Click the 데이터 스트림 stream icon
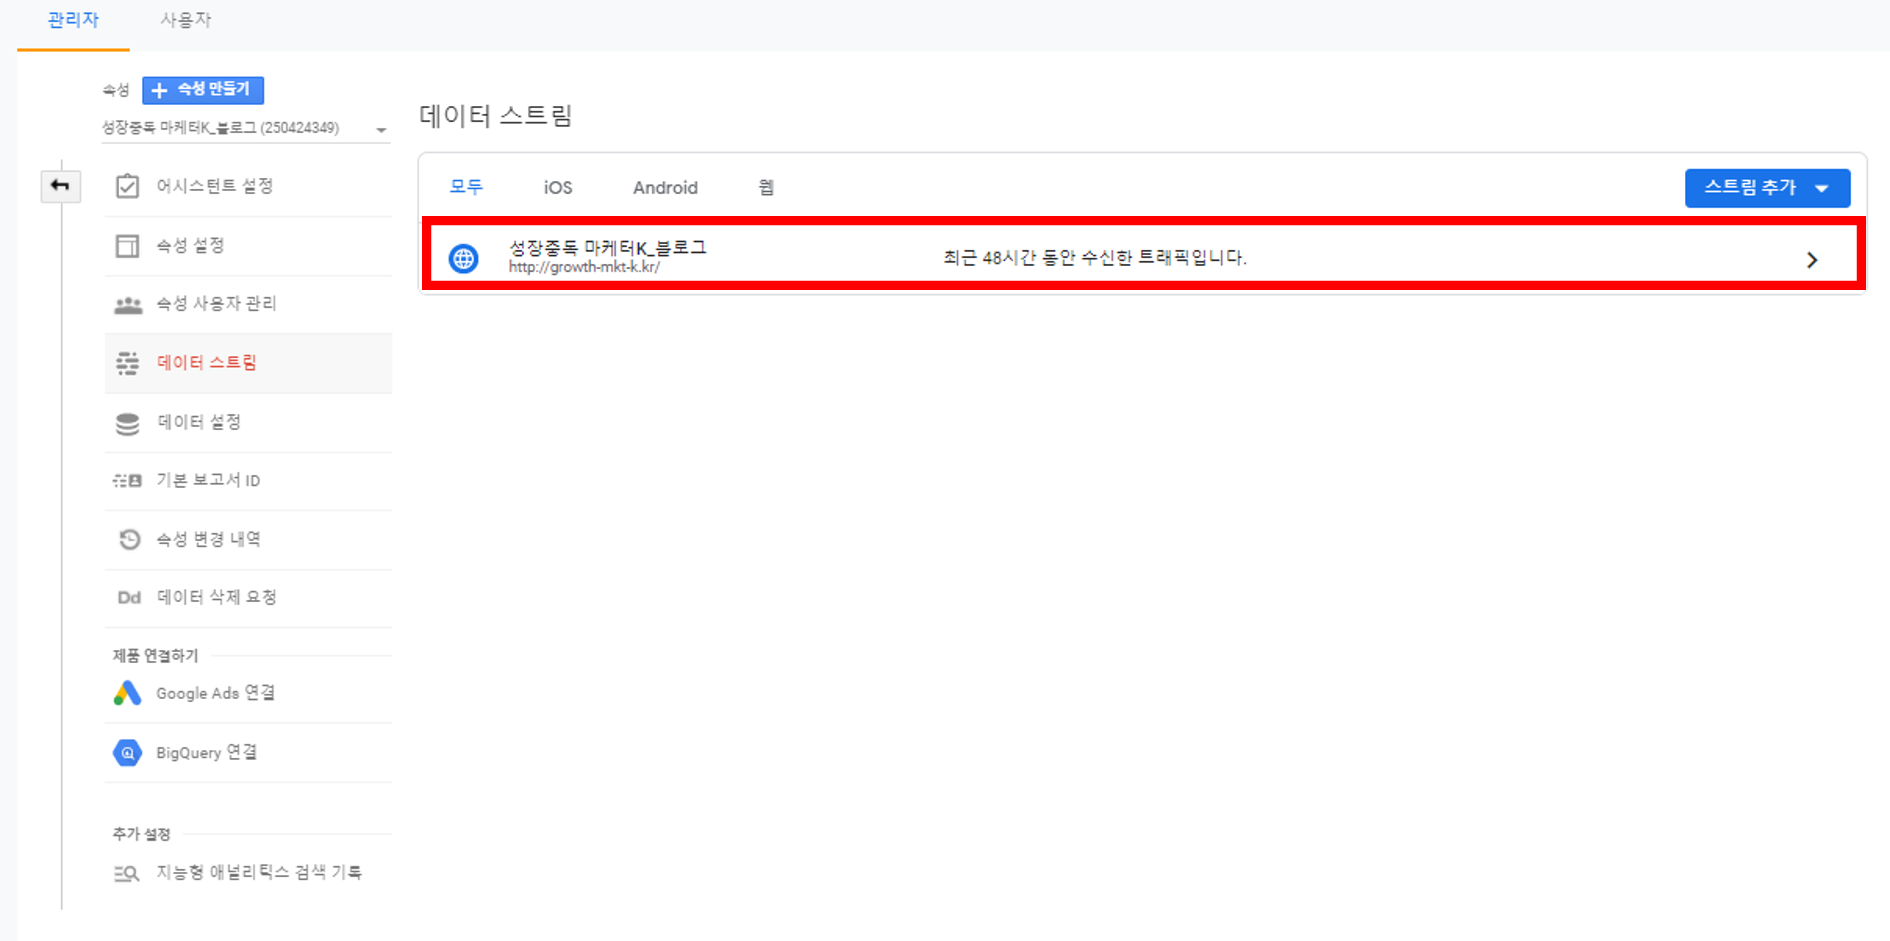This screenshot has height=941, width=1890. pos(128,363)
